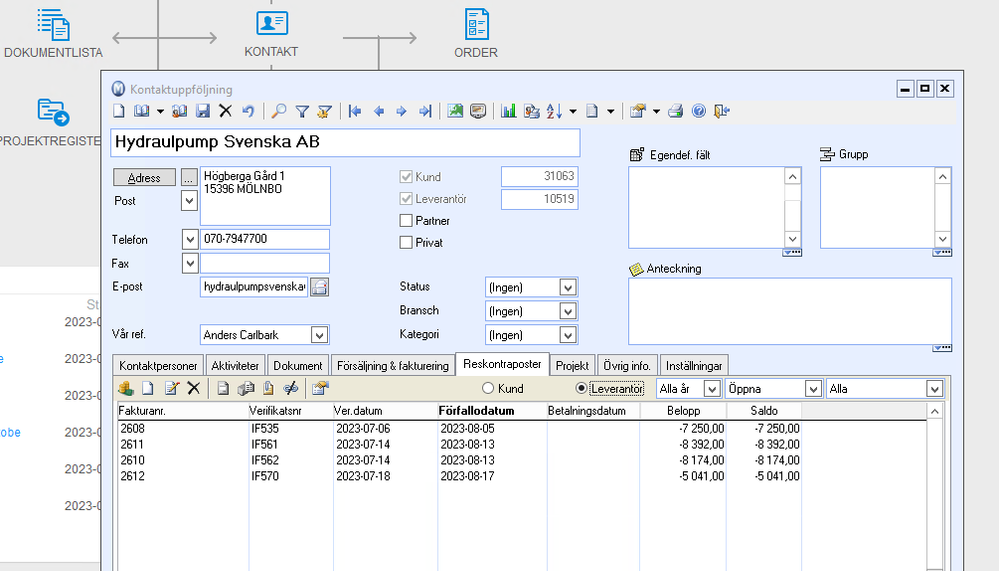Click the ellipsis button next to Adress
Viewport: 999px width, 571px height.
click(x=189, y=178)
